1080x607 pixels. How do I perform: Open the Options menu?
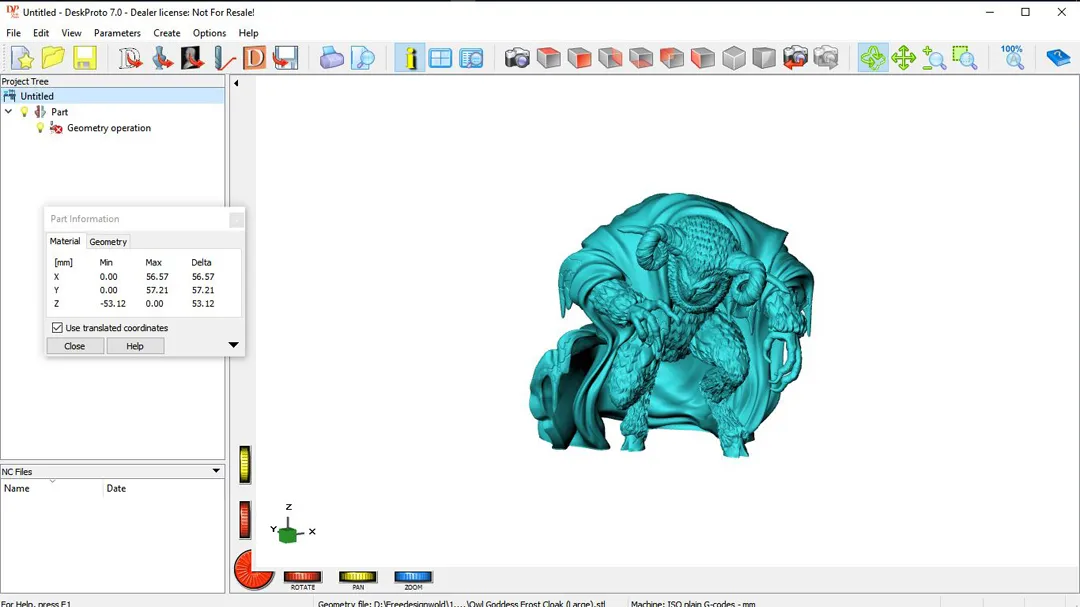209,33
